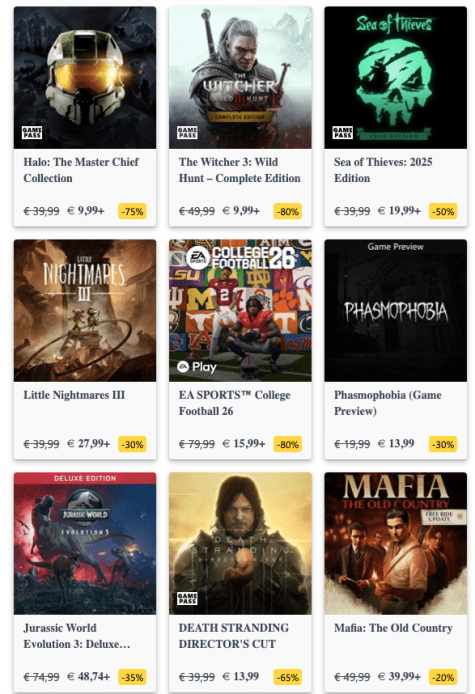Select the Phasmophobia cover image
Image resolution: width=475 pixels, height=694 pixels.
point(395,311)
